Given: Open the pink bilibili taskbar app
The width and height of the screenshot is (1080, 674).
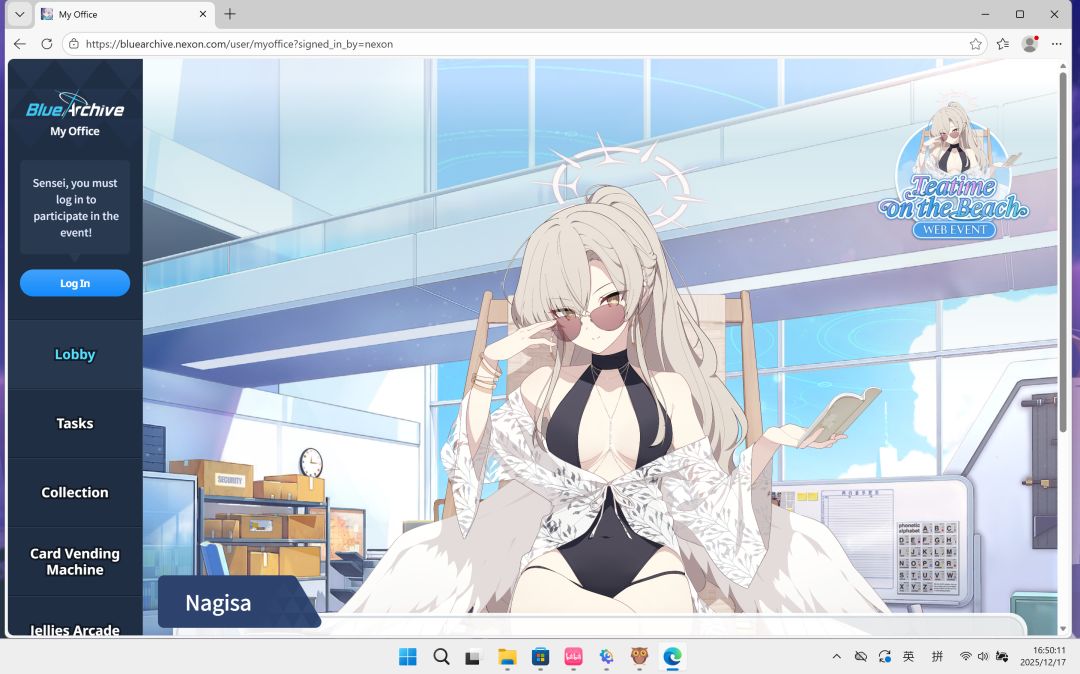Looking at the screenshot, I should [x=573, y=657].
